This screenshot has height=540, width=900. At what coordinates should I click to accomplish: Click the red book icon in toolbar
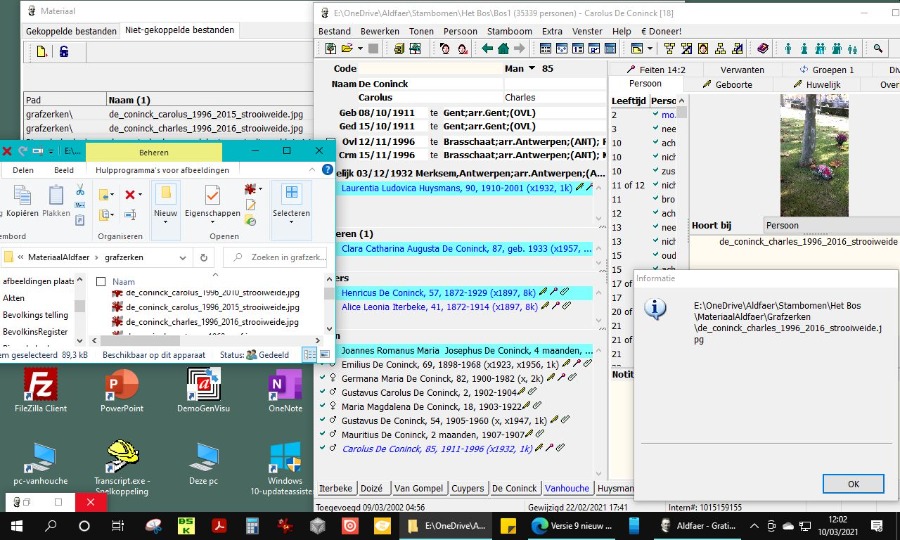click(763, 48)
